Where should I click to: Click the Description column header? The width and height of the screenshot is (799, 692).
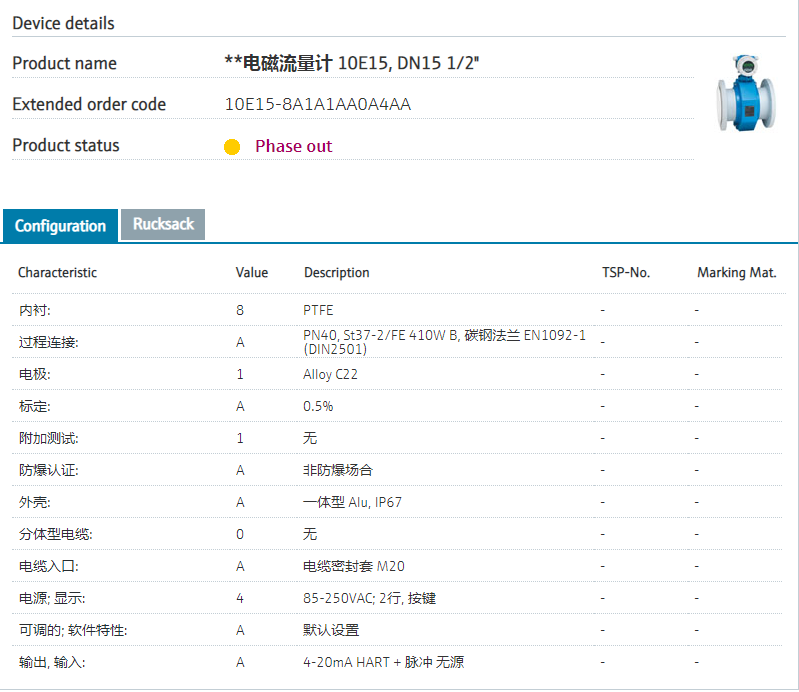(x=336, y=272)
